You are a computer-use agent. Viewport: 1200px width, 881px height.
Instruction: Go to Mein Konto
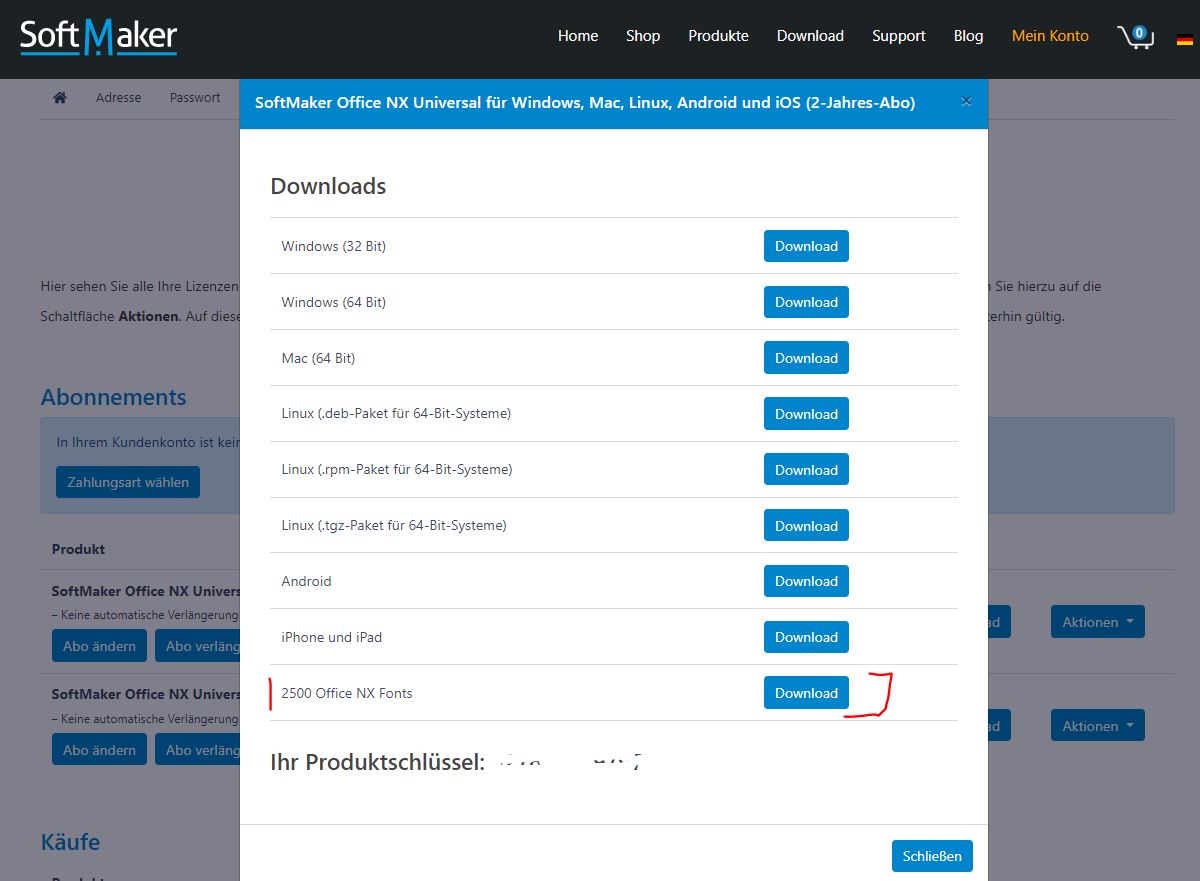click(1050, 36)
